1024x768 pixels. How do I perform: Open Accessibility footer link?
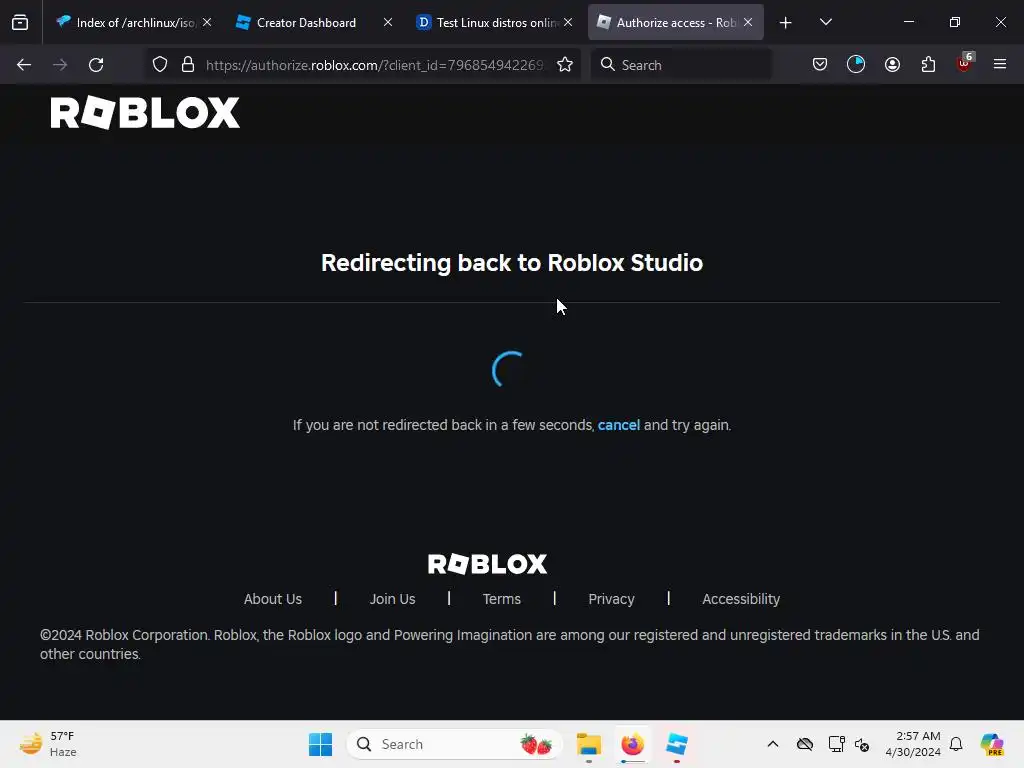(x=741, y=599)
